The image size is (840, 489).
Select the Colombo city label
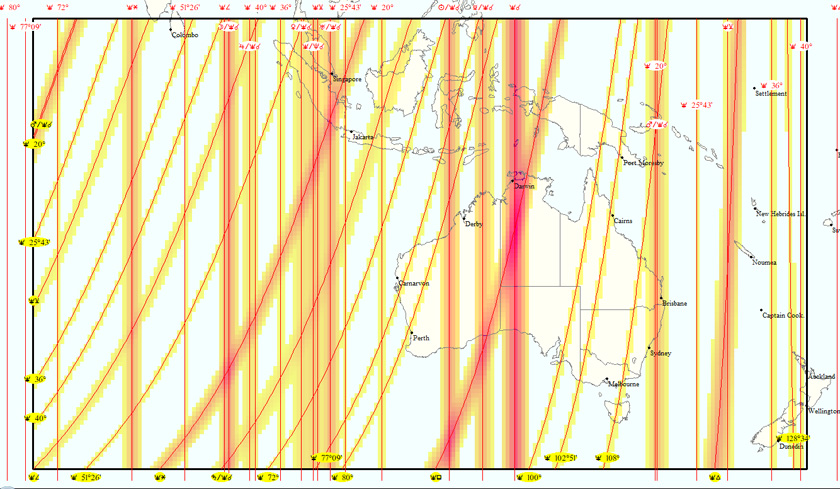[185, 35]
